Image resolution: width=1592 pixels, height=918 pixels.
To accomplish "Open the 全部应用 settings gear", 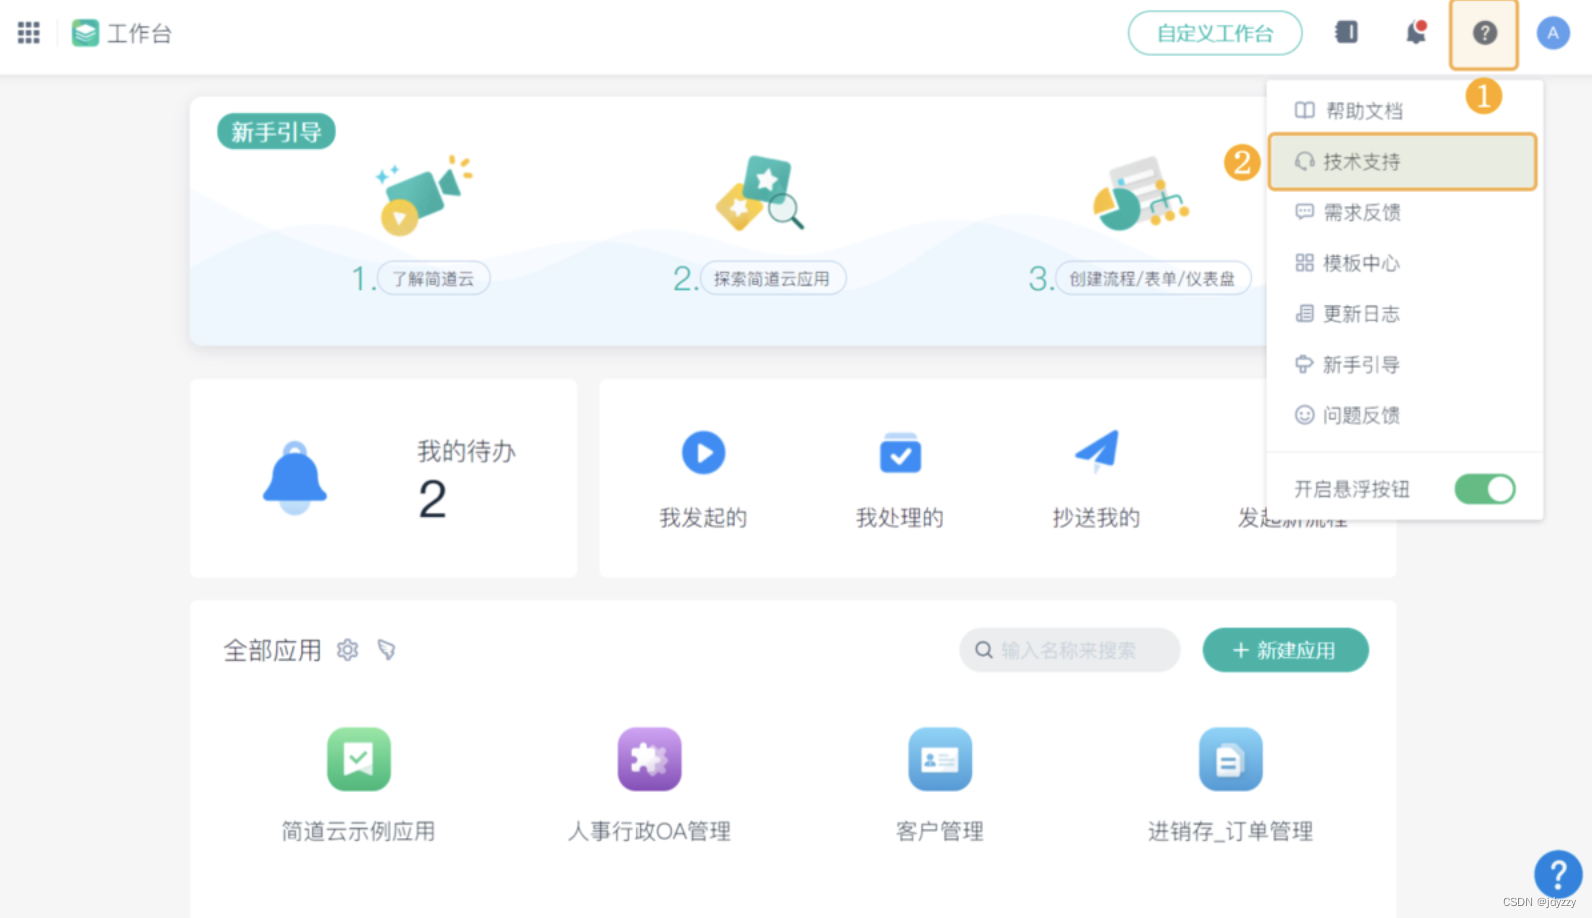I will click(347, 650).
